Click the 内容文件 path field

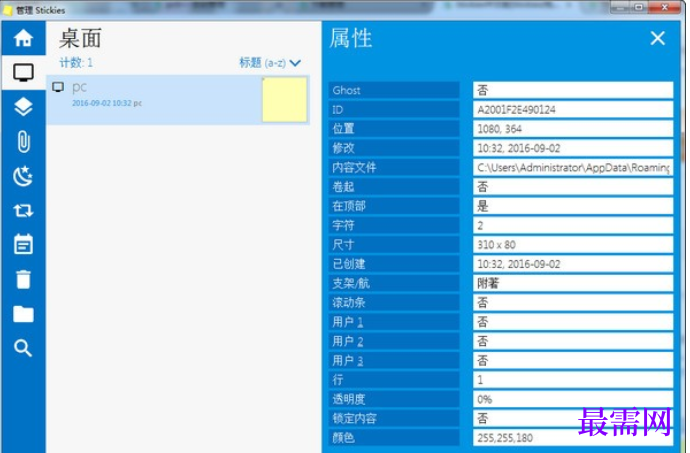[x=573, y=168]
